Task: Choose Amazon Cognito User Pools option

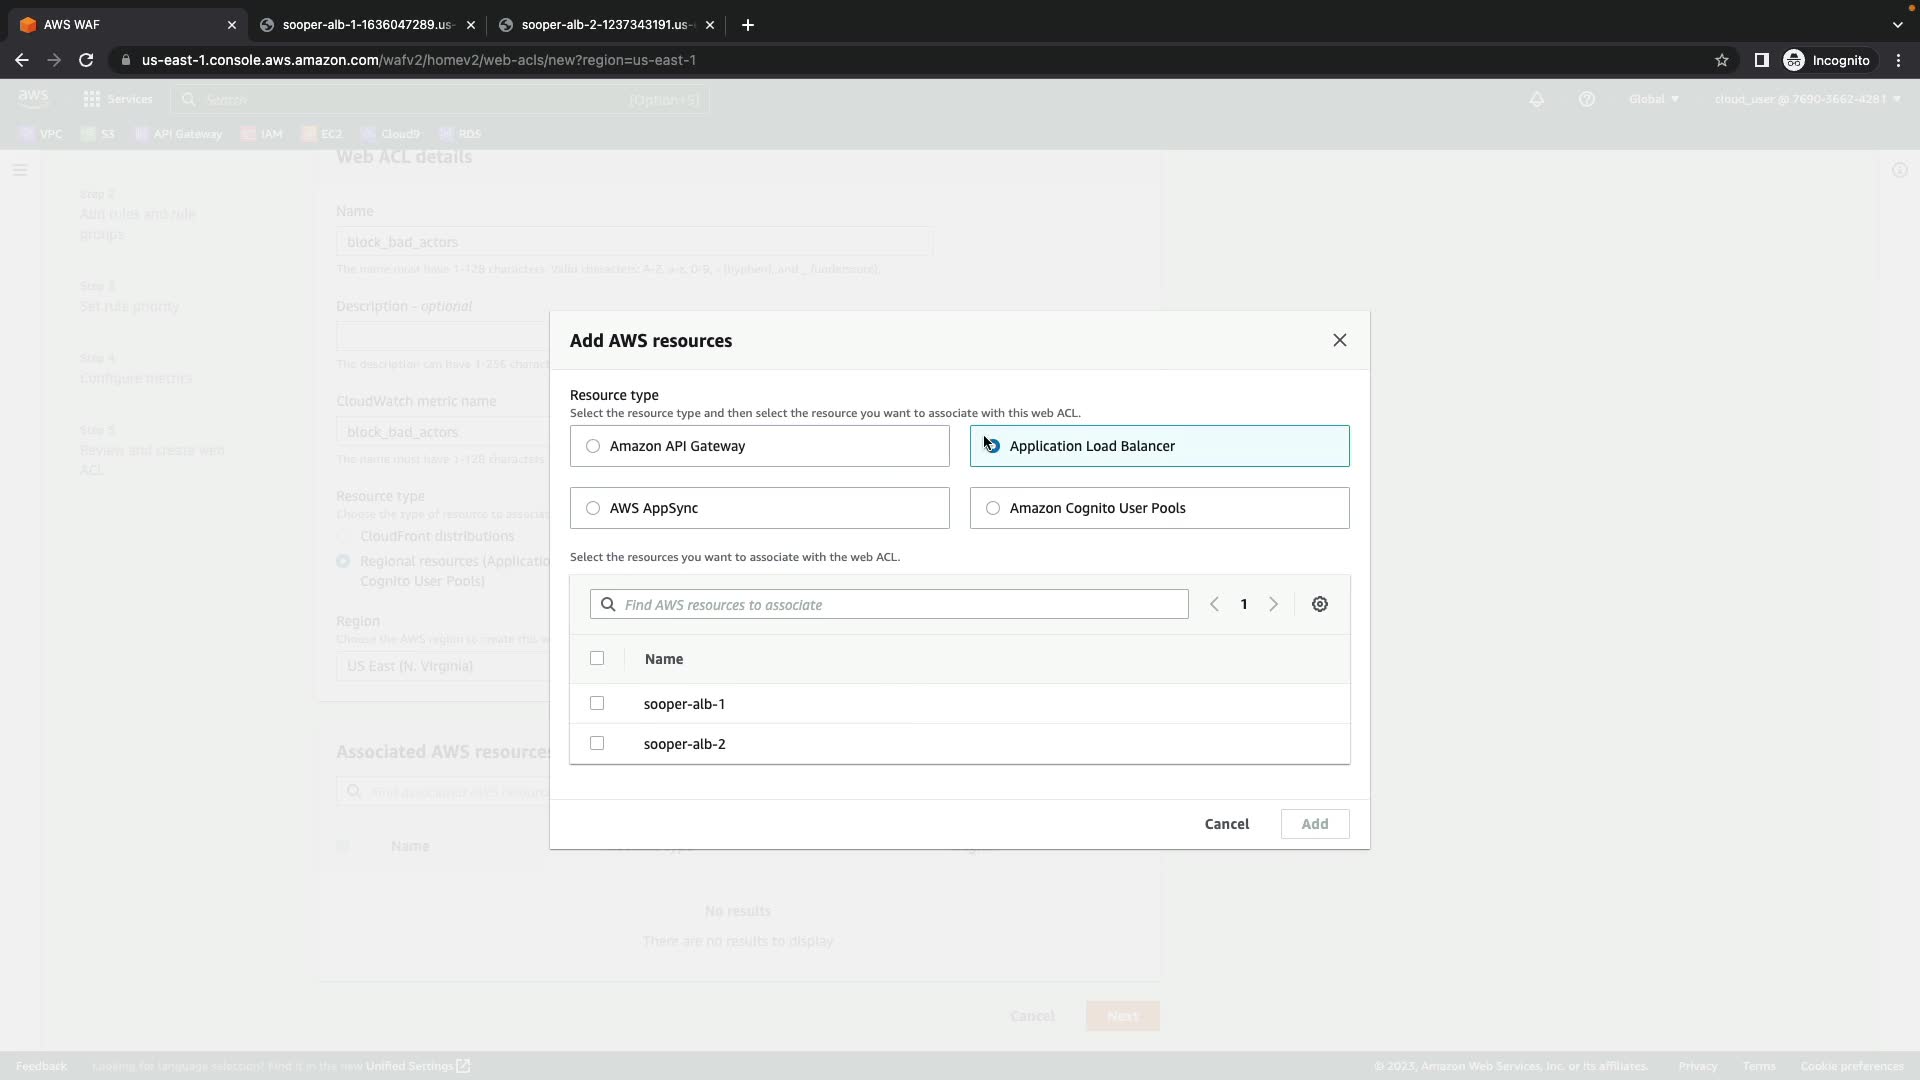Action: tap(993, 508)
